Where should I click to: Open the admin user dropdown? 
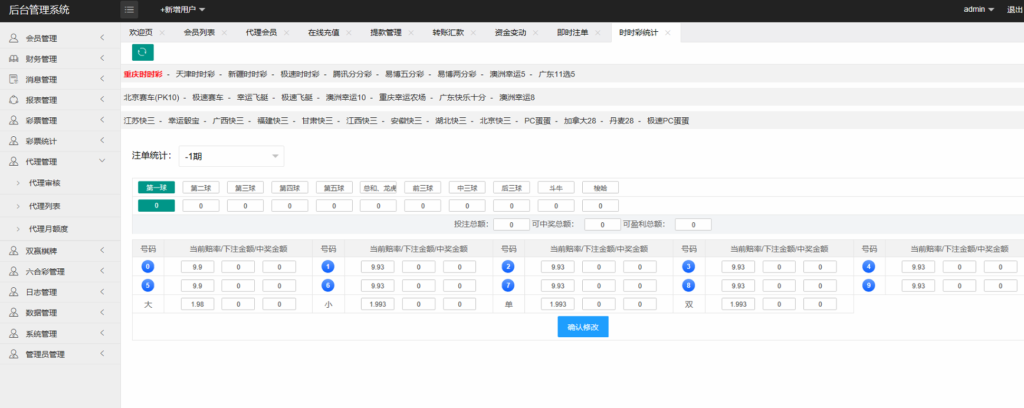click(978, 9)
